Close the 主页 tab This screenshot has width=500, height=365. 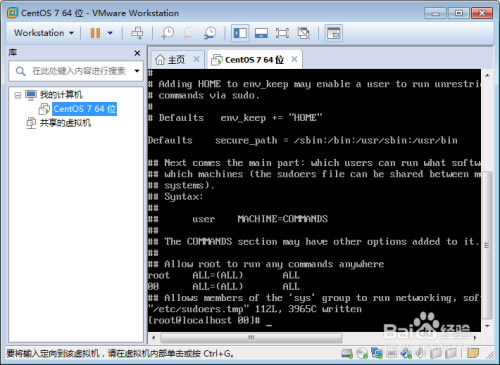pos(196,59)
